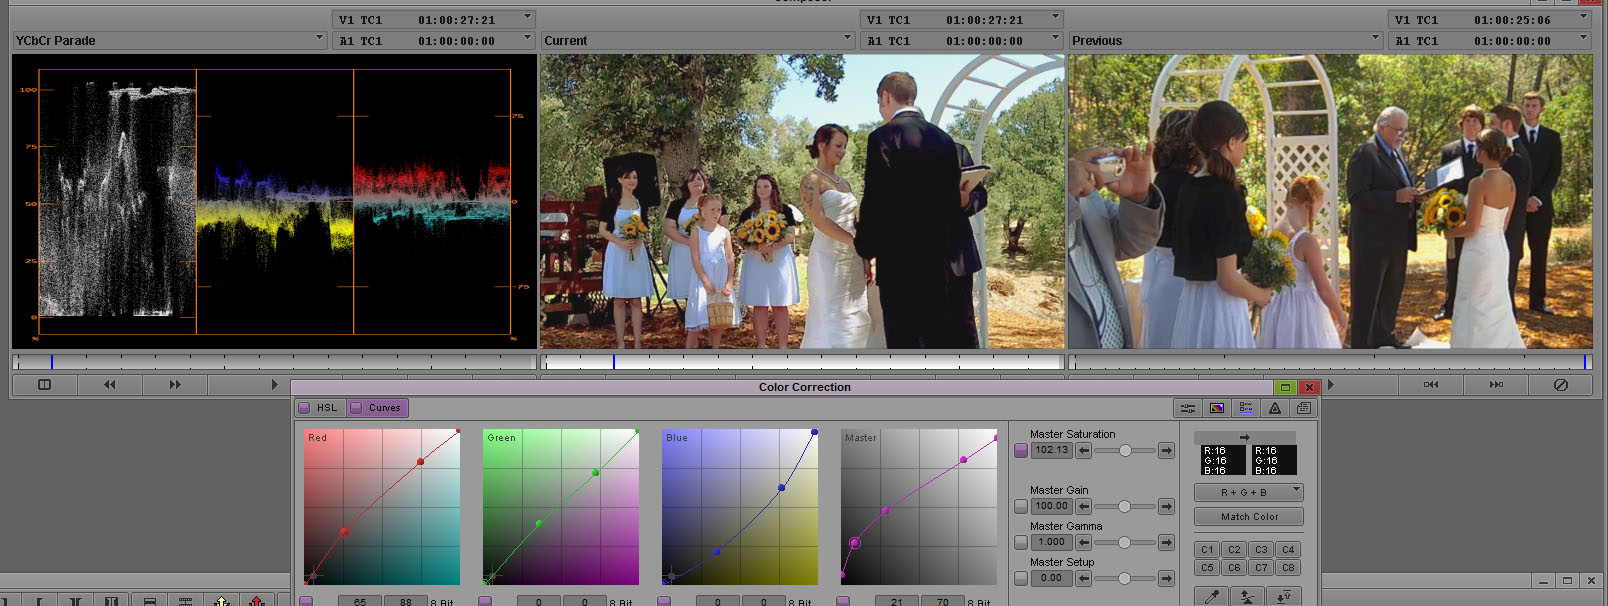
Task: Open left monitor A1 TC1 timecode dropdown
Action: click(x=434, y=40)
